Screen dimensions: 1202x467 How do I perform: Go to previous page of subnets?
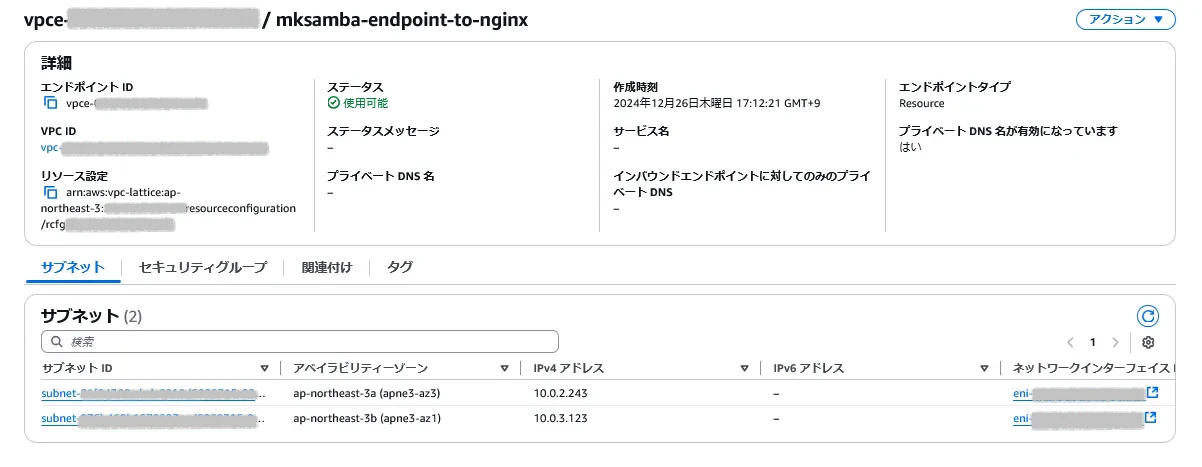tap(1070, 342)
